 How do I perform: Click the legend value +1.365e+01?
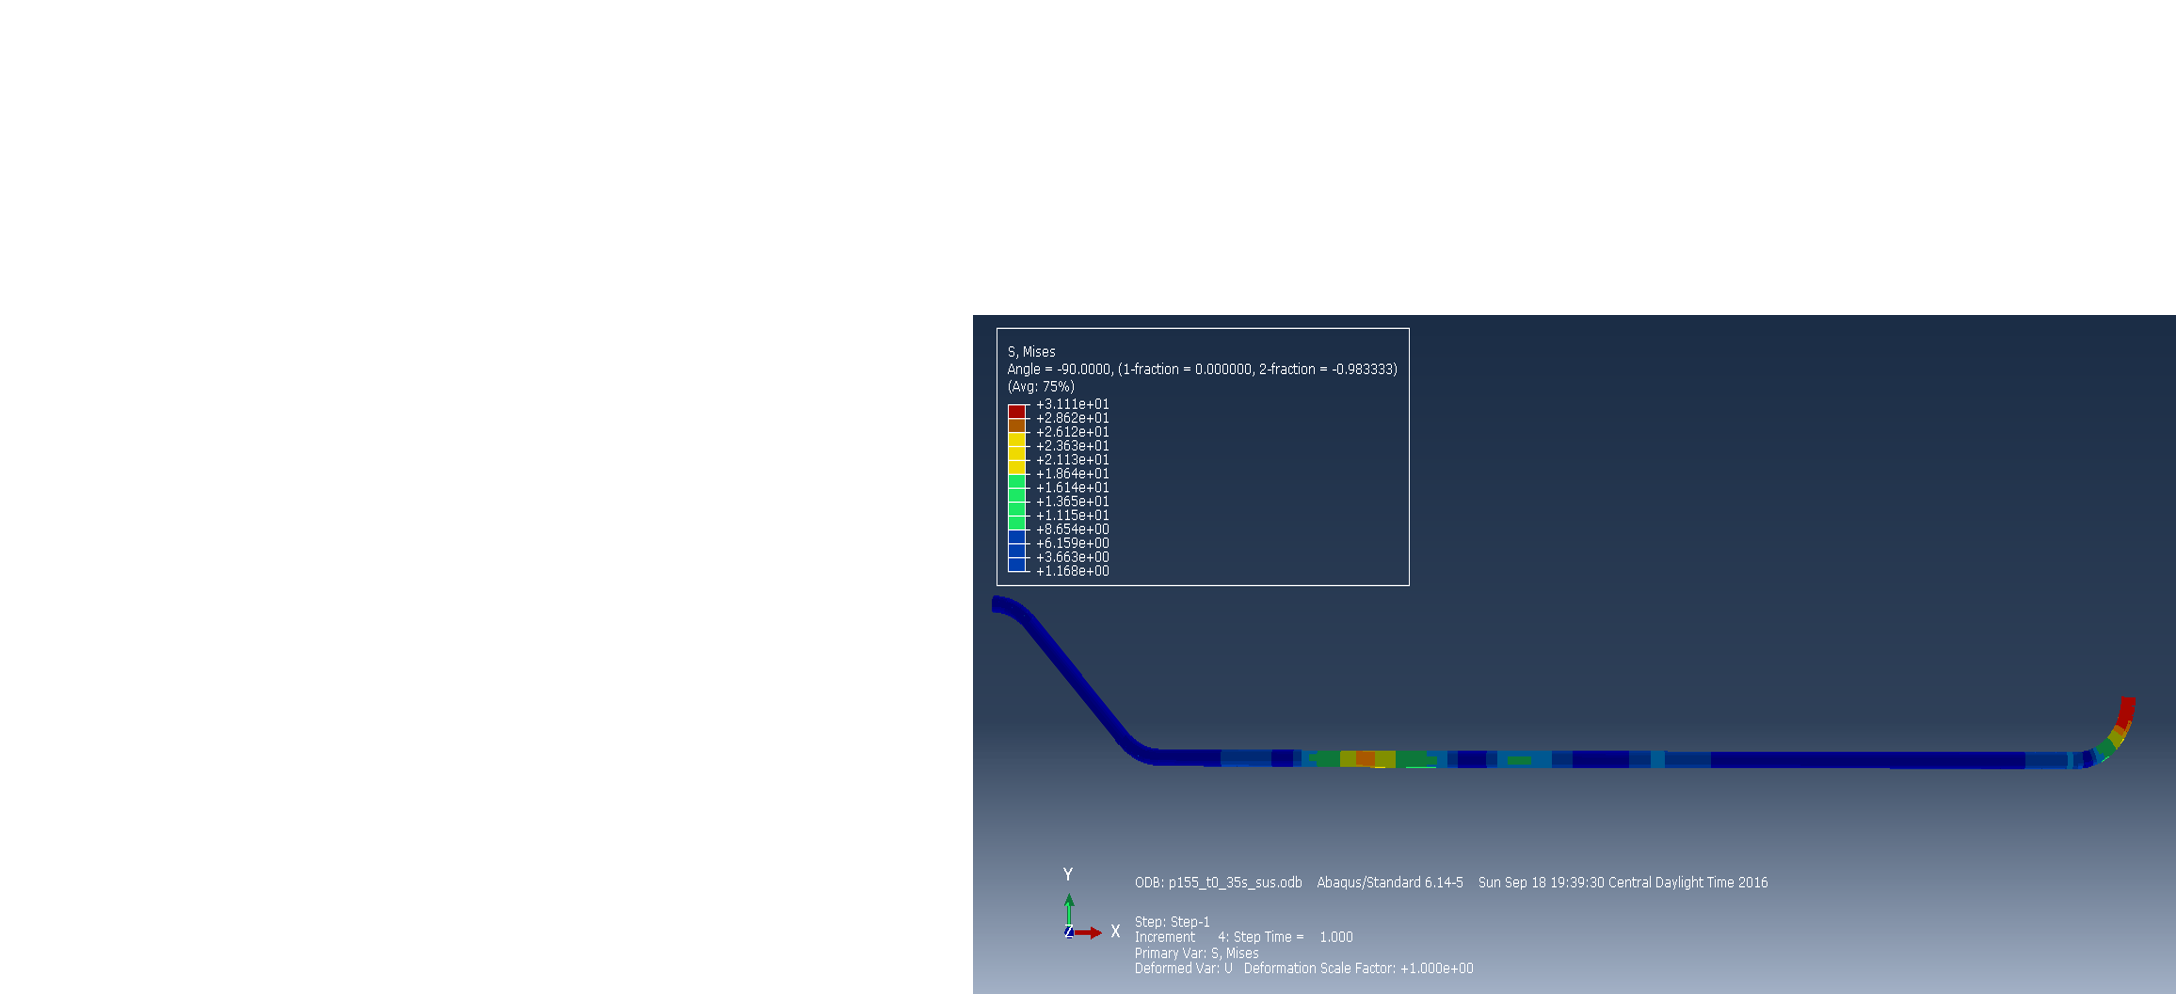point(1072,502)
